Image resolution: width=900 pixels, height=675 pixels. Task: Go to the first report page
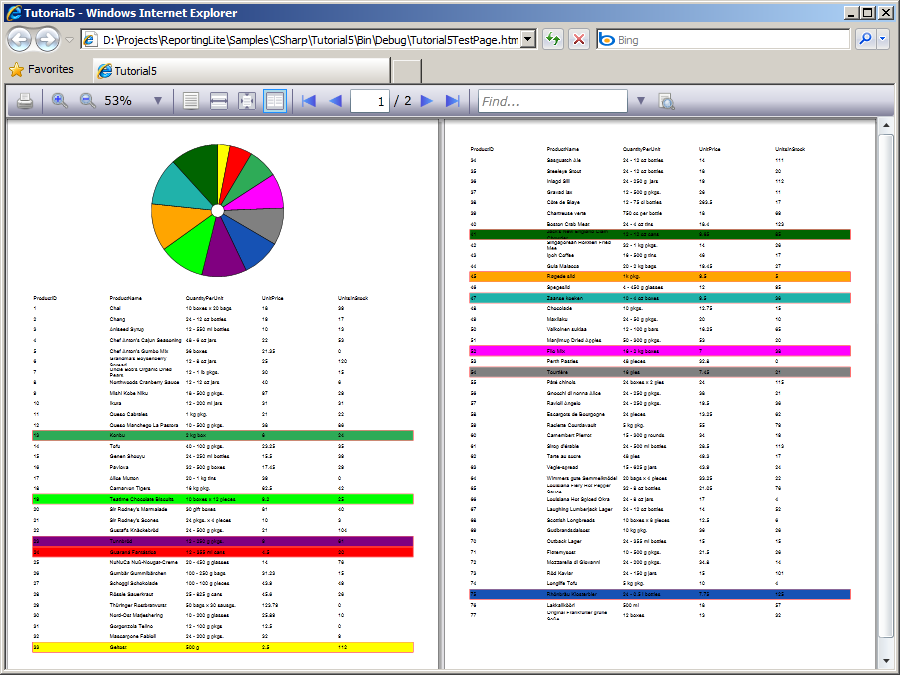[x=309, y=101]
